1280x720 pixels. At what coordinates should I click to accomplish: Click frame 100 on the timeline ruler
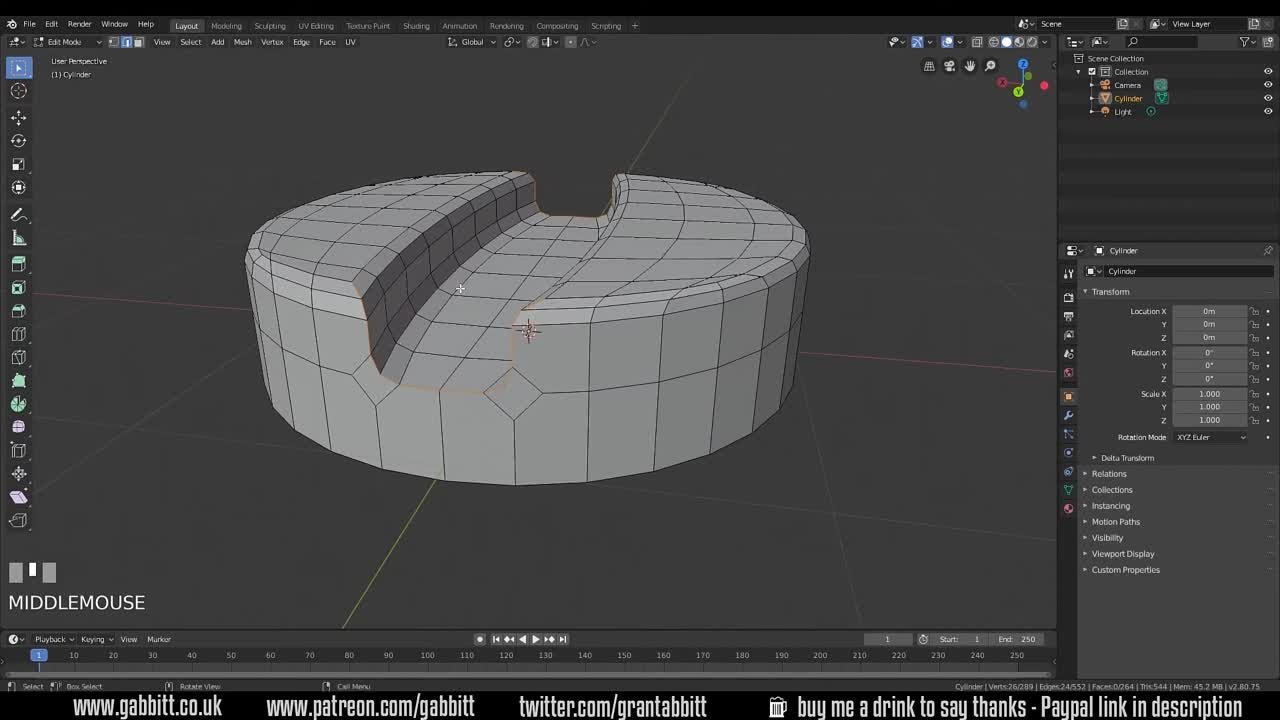(x=427, y=655)
